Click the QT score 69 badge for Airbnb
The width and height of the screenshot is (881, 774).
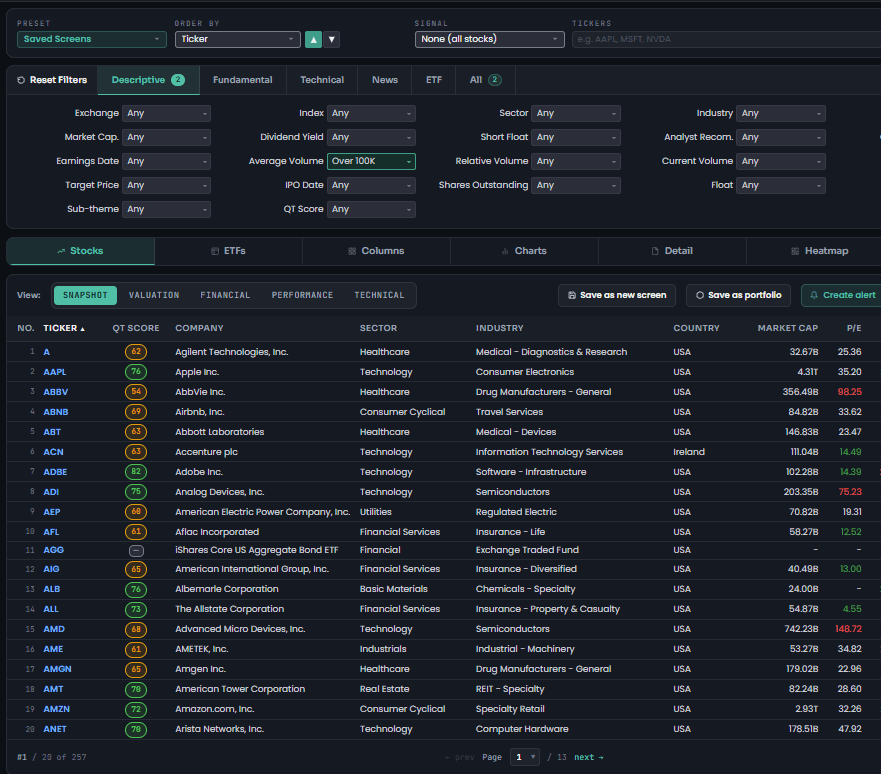coord(136,412)
